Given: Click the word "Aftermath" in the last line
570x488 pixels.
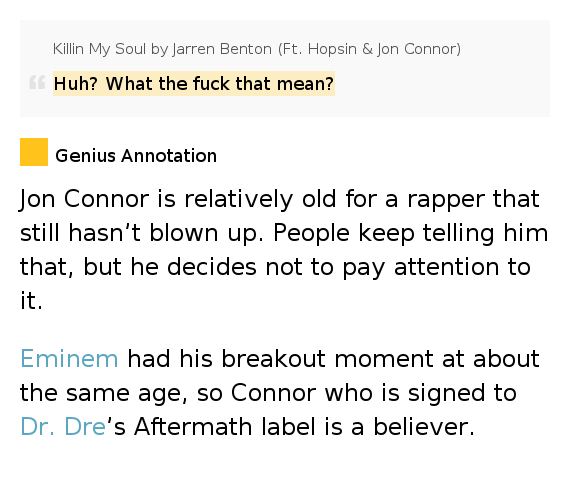Looking at the screenshot, I should [193, 427].
